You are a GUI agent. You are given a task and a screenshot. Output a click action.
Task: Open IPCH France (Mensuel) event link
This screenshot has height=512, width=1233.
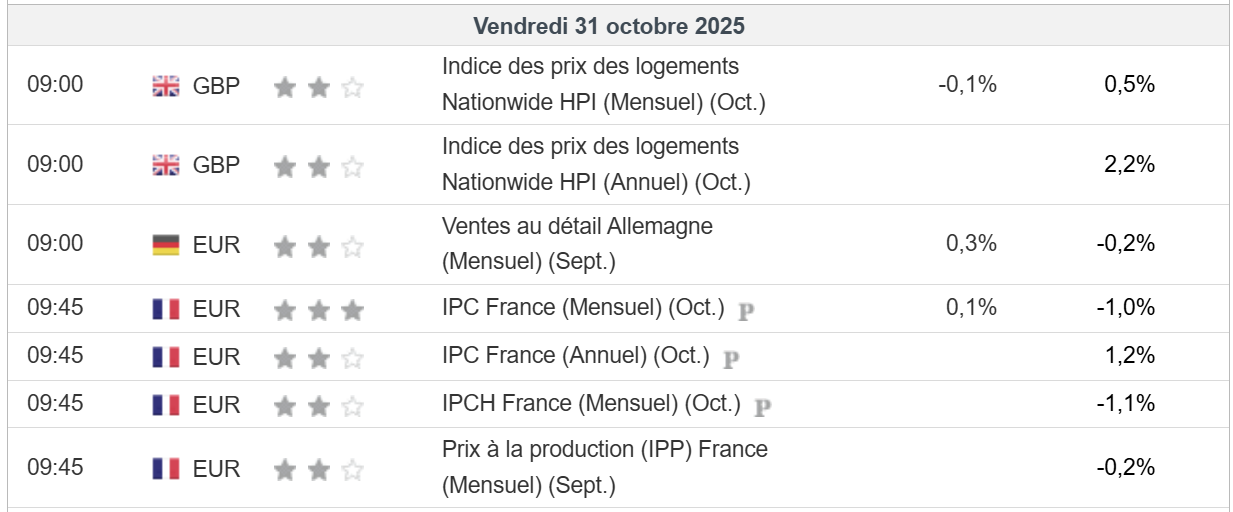591,404
